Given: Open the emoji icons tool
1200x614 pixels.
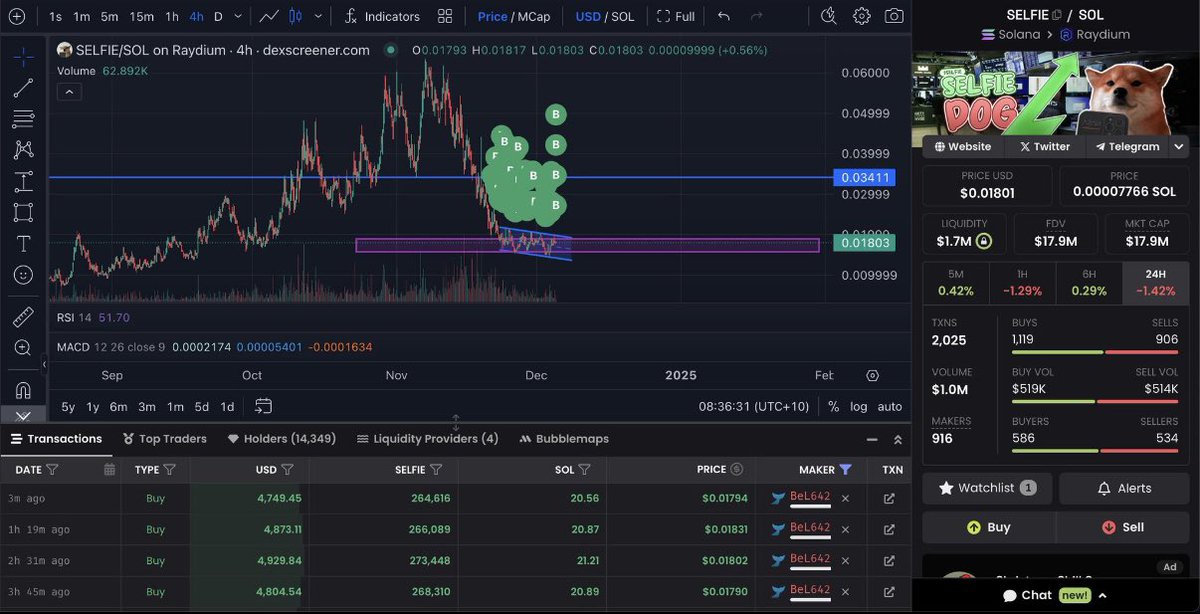Looking at the screenshot, I should (x=23, y=274).
